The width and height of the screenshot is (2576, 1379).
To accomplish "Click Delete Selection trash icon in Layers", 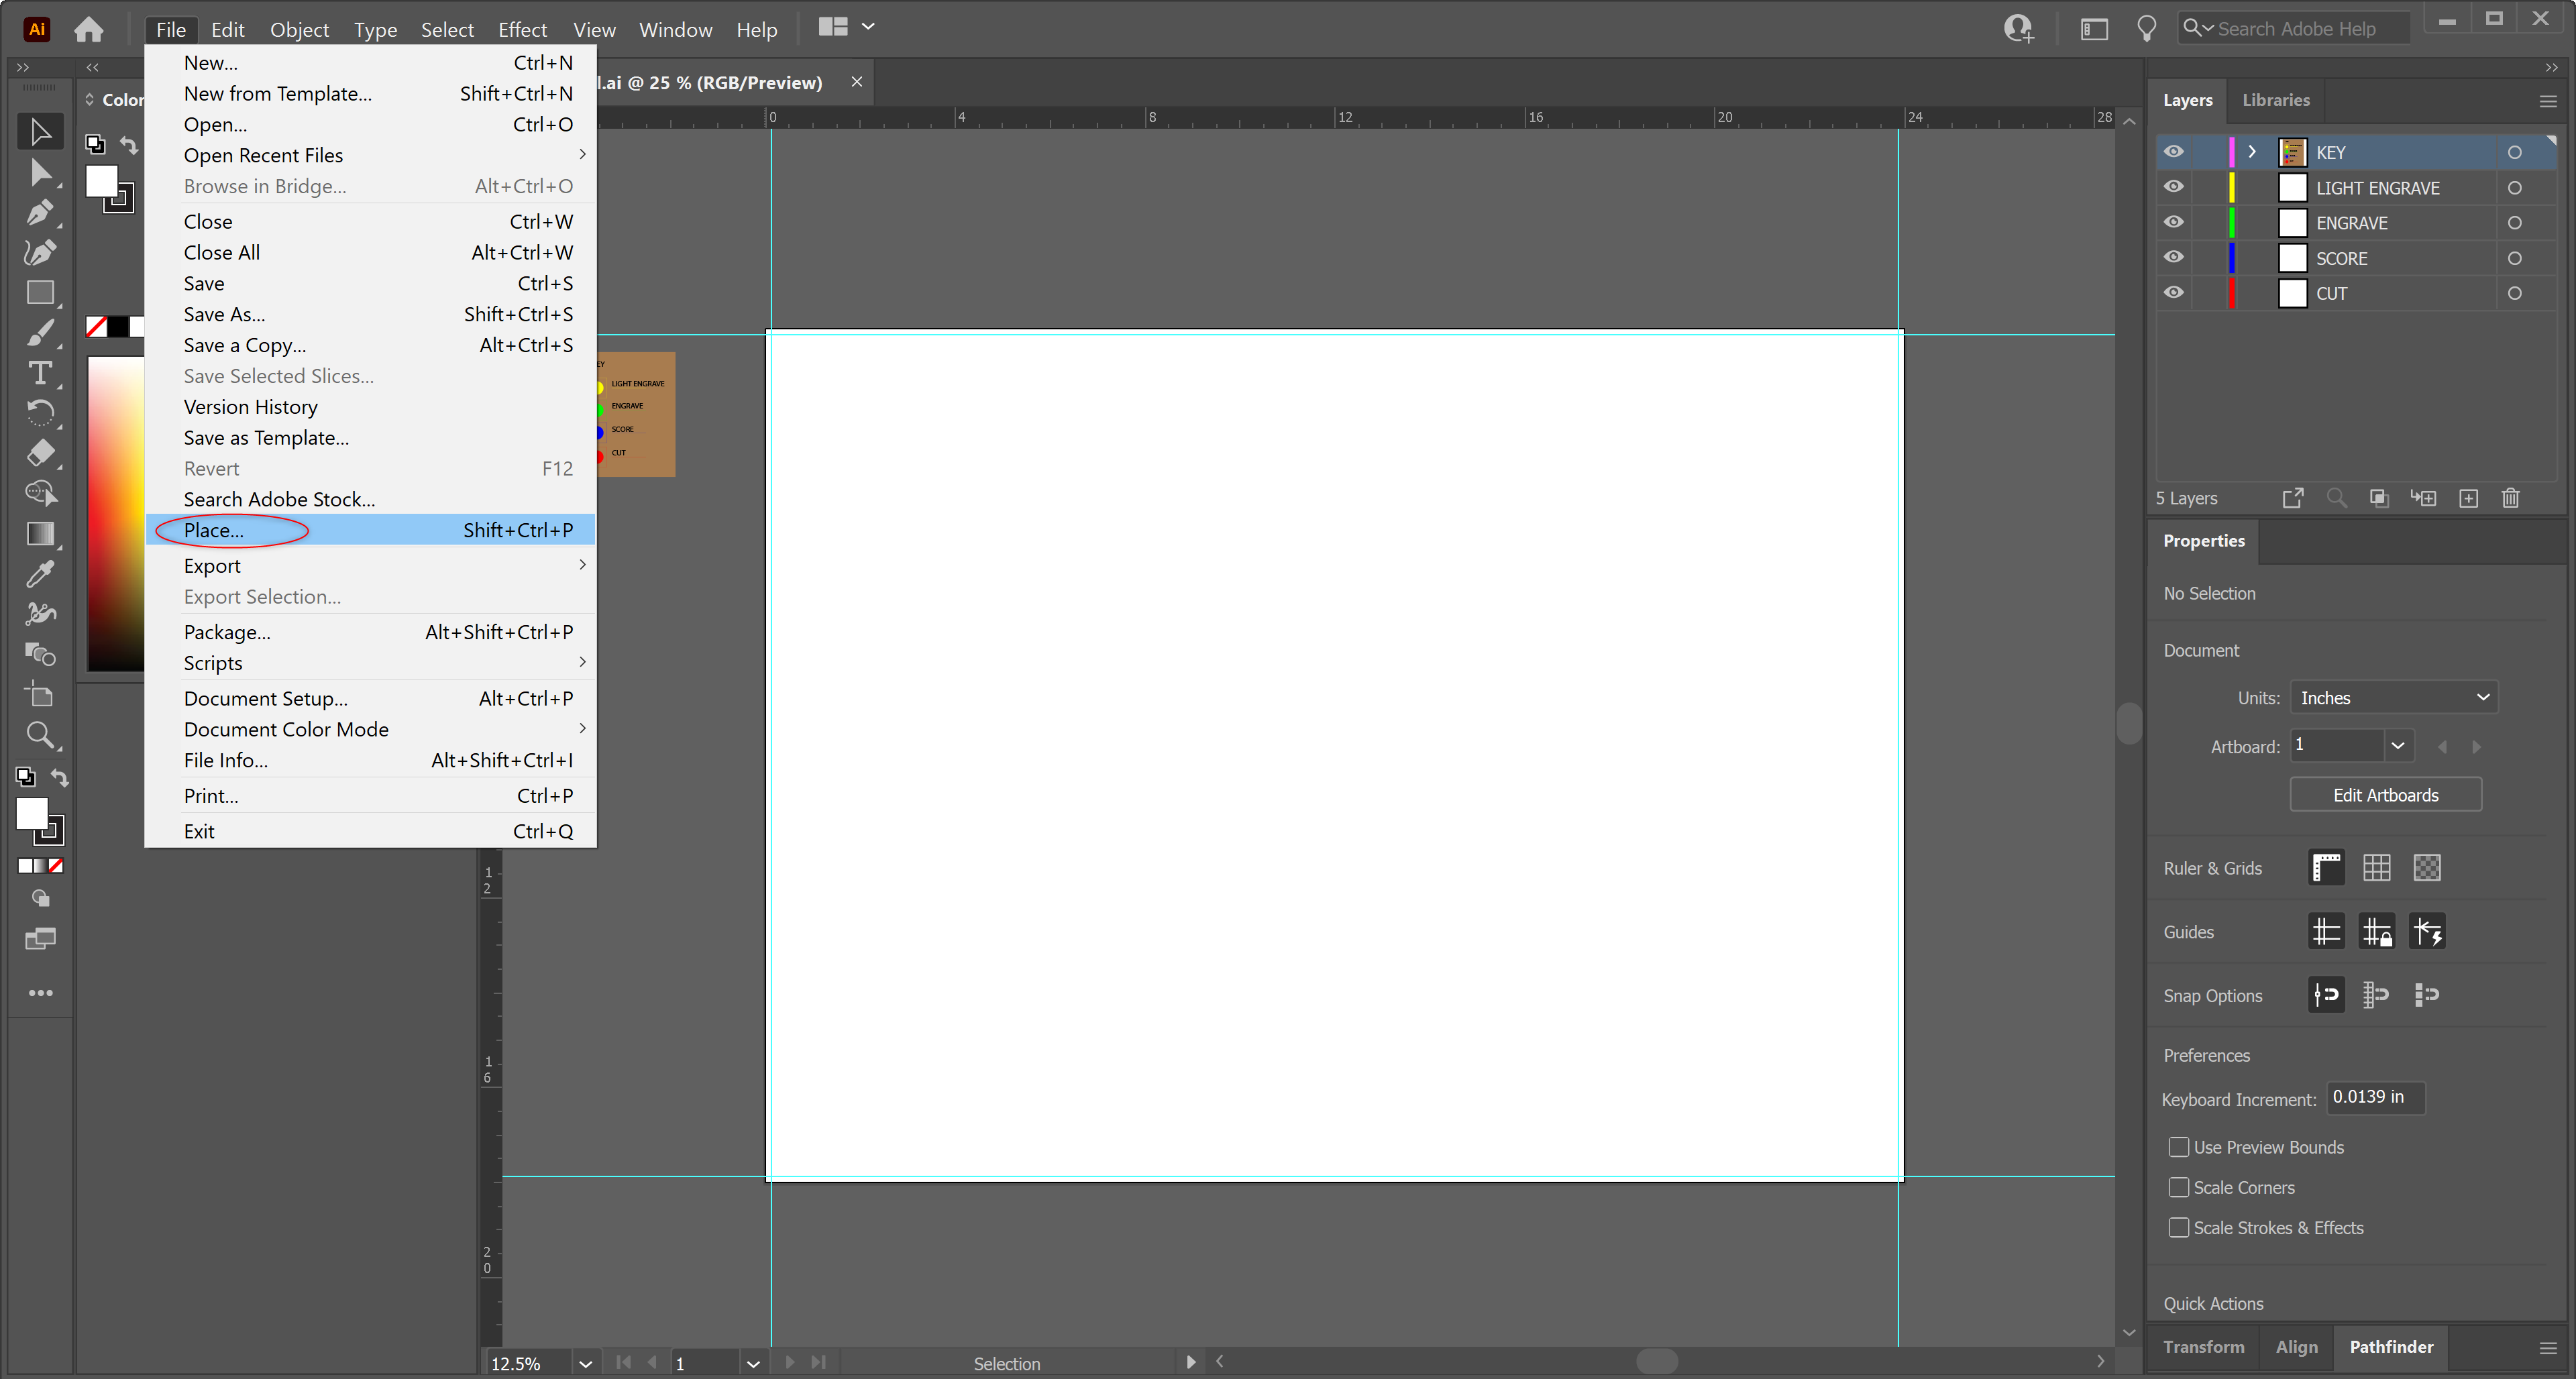I will [2510, 498].
